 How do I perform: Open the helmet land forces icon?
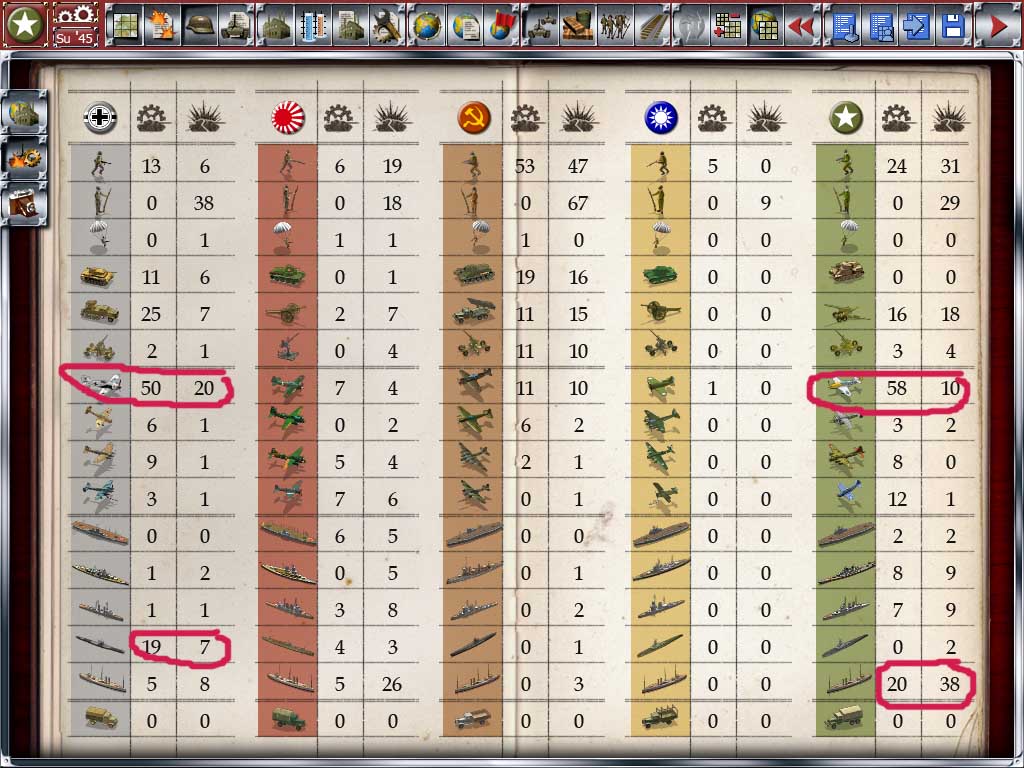199,26
